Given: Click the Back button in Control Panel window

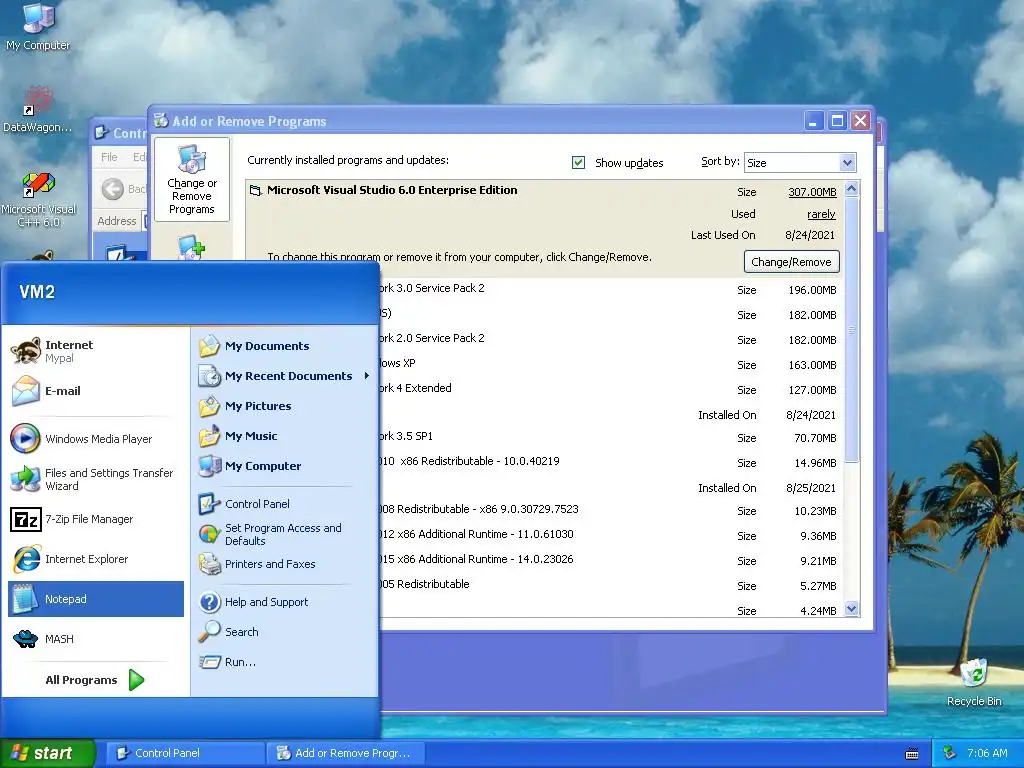Looking at the screenshot, I should tap(123, 189).
